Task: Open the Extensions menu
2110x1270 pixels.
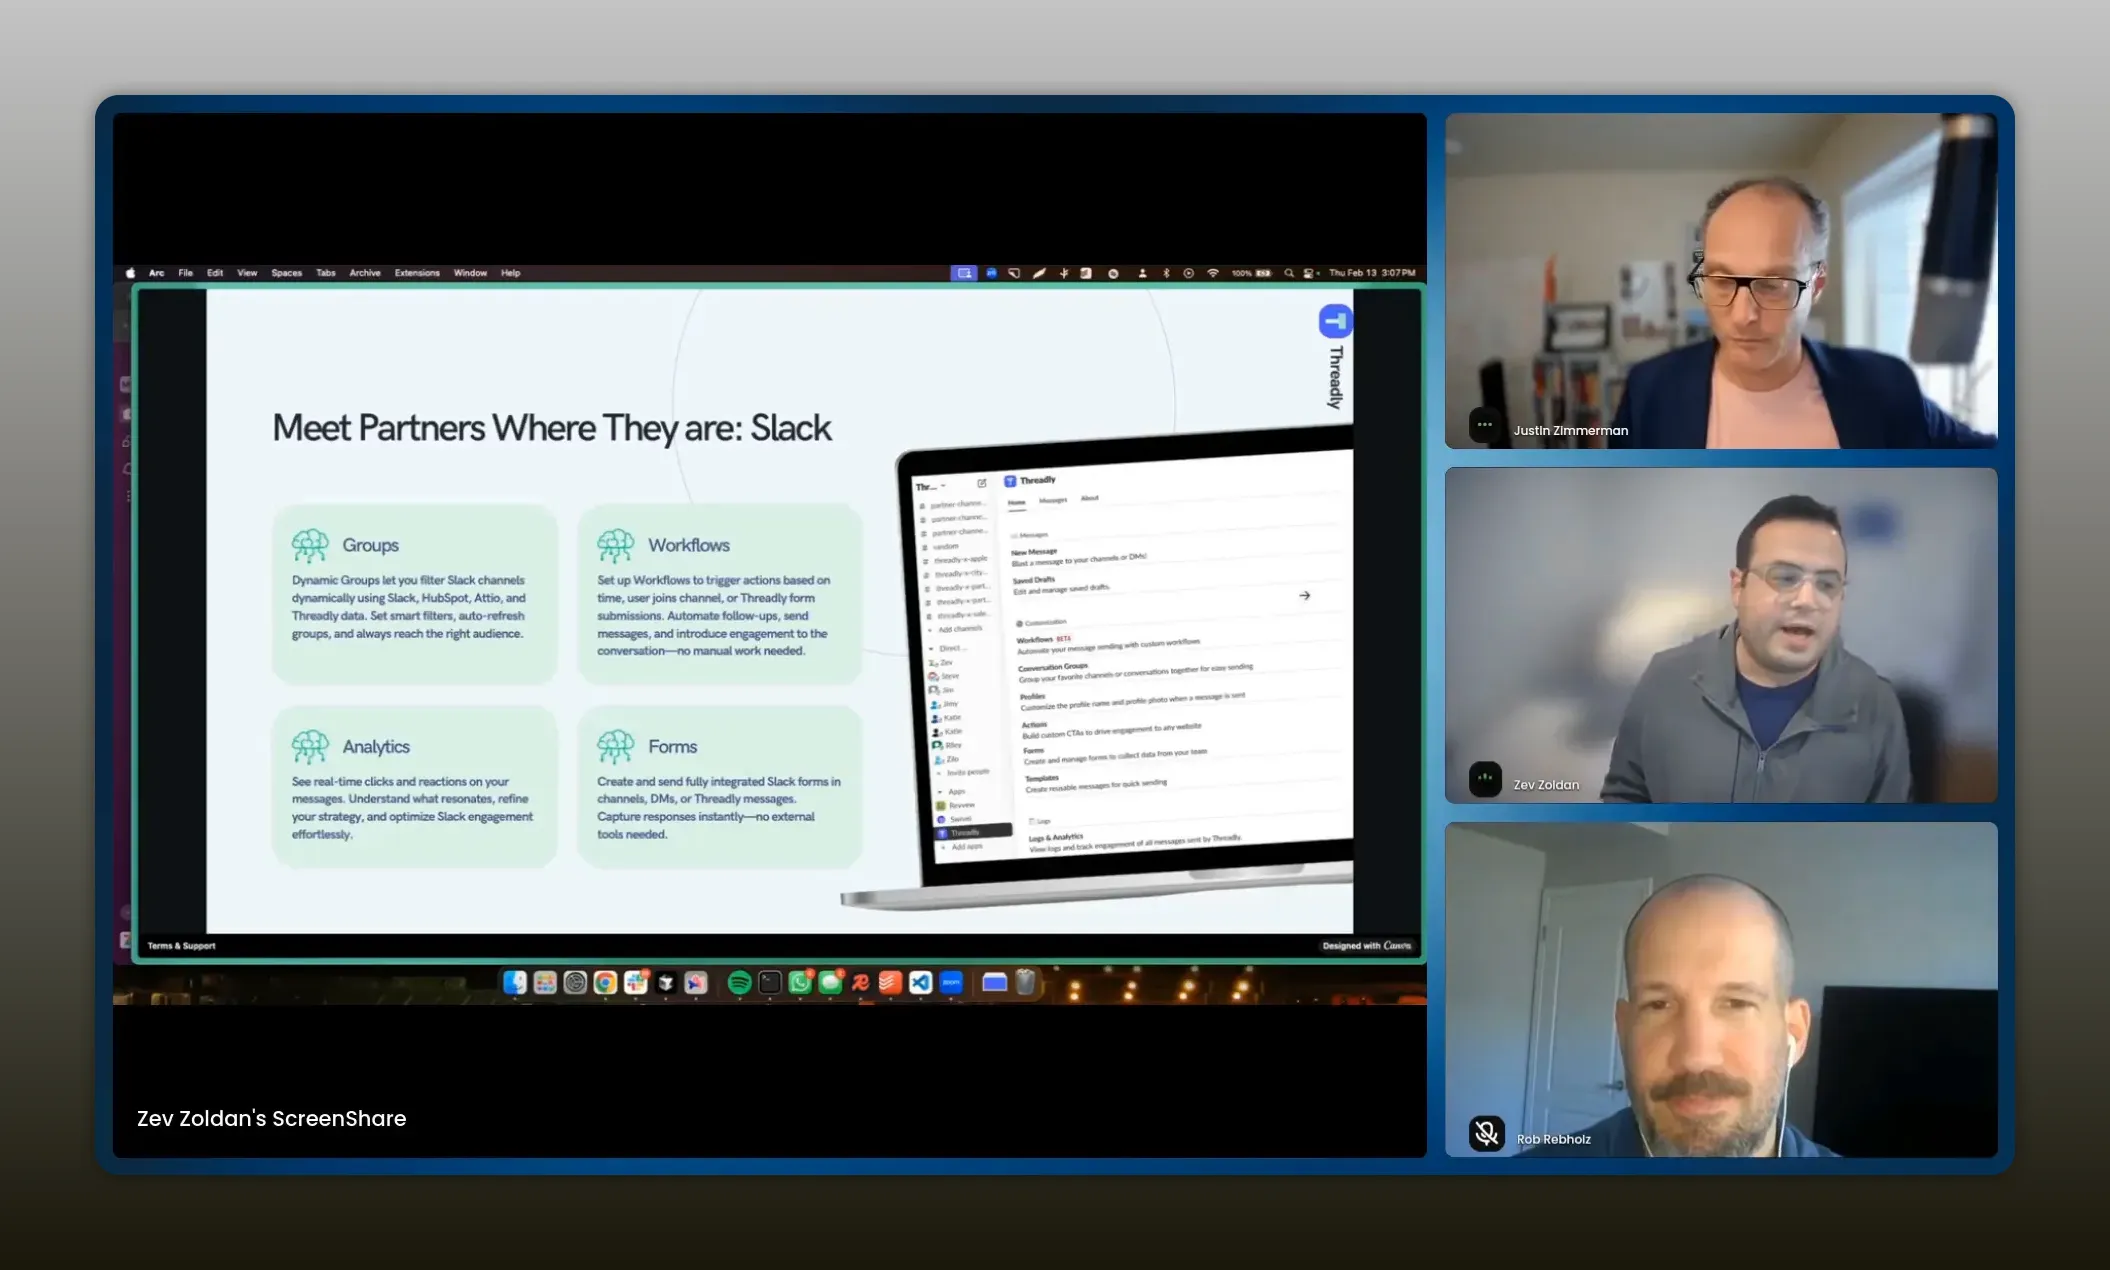Action: 416,273
